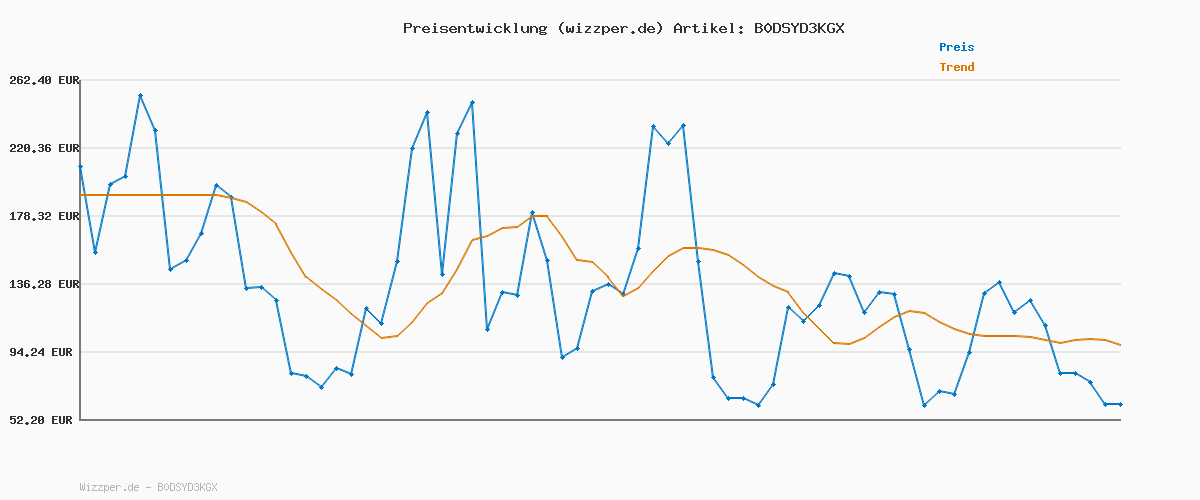Image resolution: width=1200 pixels, height=500 pixels.
Task: Click the orange trend line's left starting point
Action: coord(81,195)
